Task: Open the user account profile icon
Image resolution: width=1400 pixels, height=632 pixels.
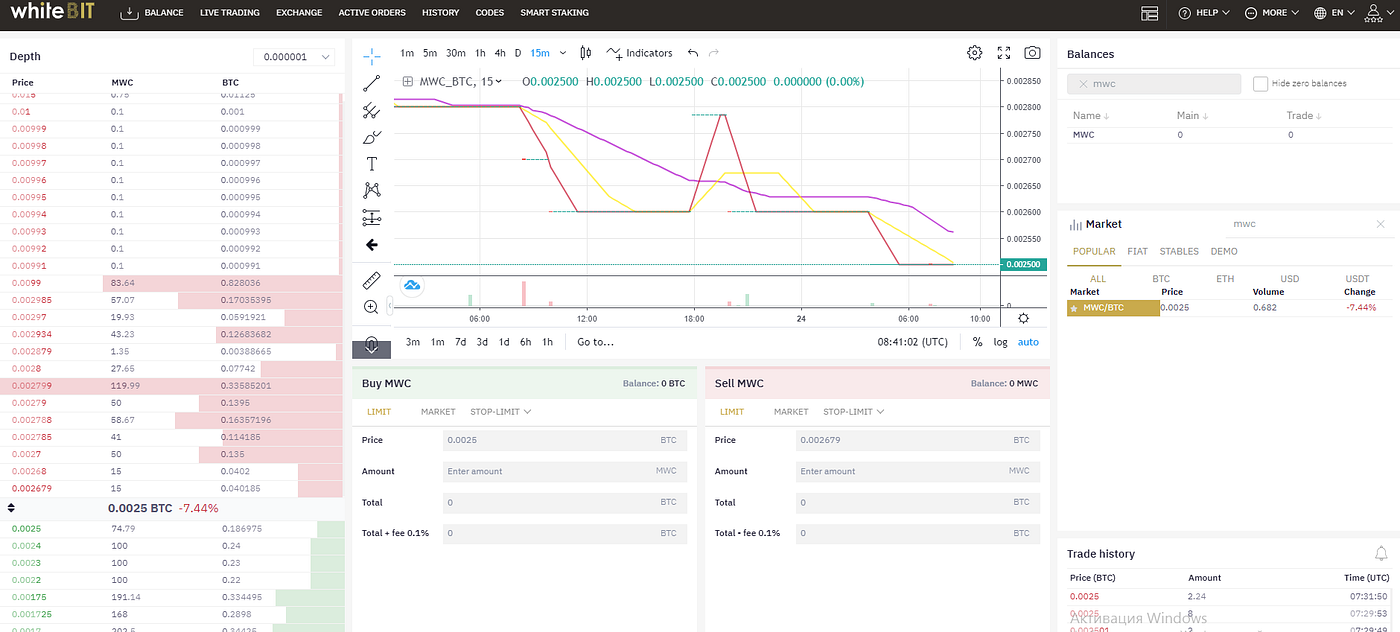Action: 1375,13
